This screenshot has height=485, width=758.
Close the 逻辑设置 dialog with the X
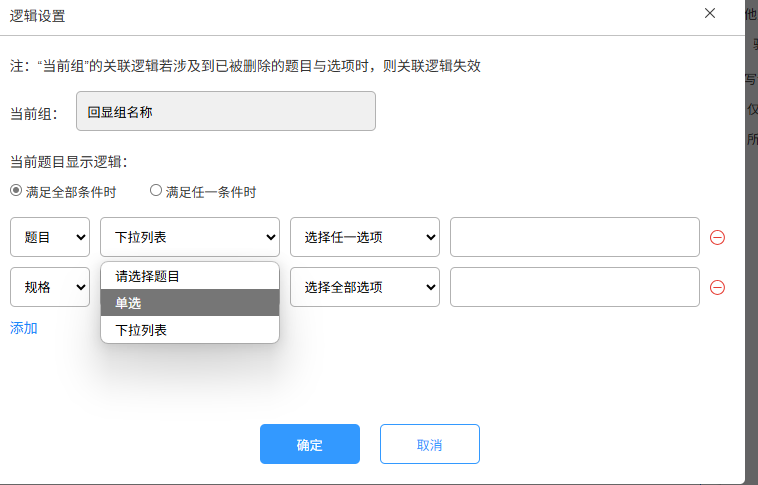[710, 13]
